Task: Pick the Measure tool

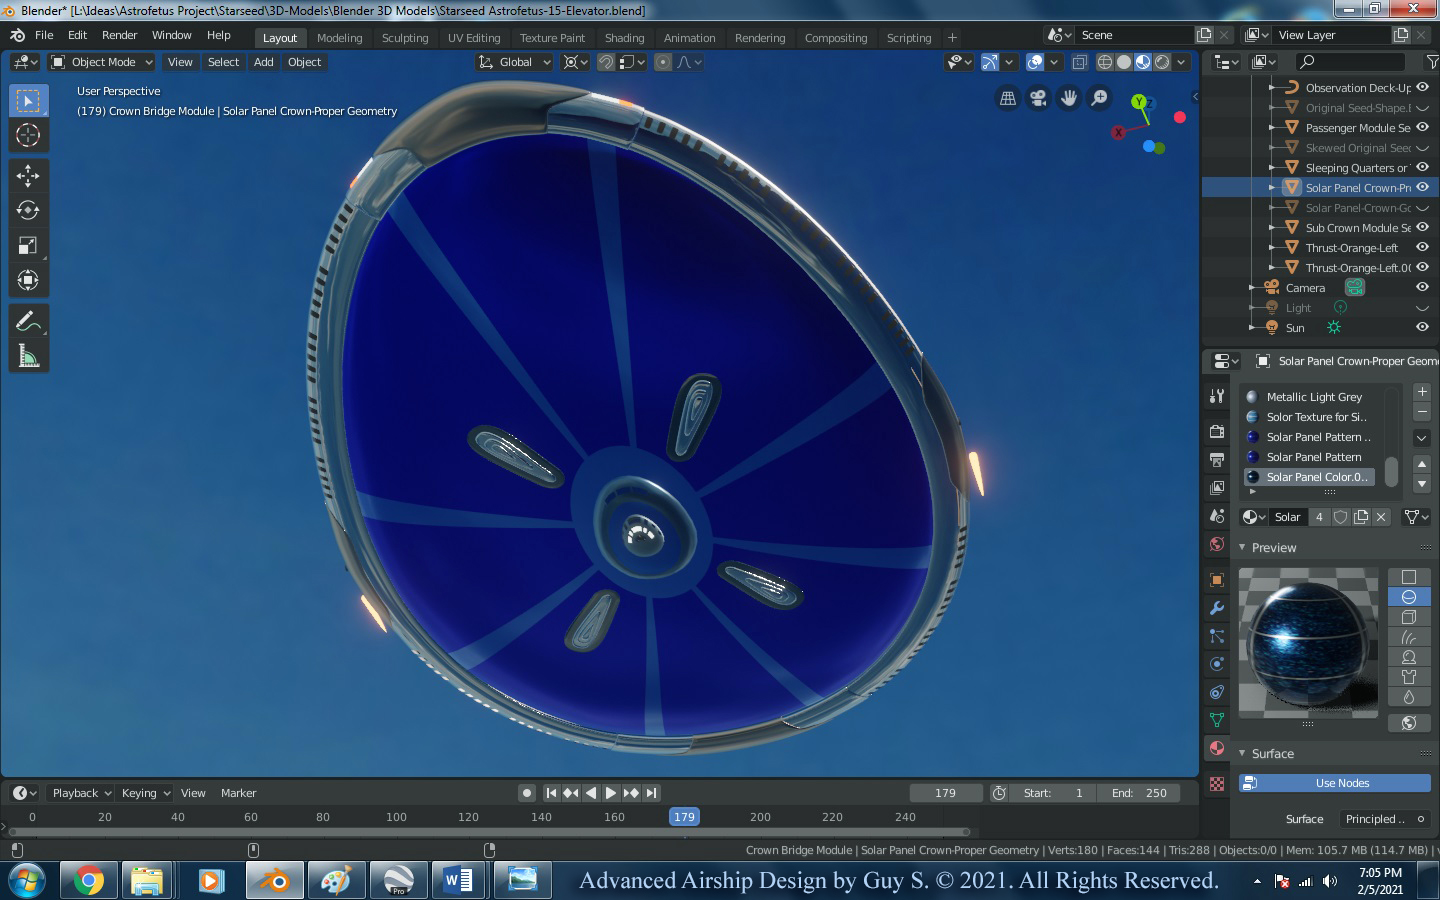Action: click(28, 357)
